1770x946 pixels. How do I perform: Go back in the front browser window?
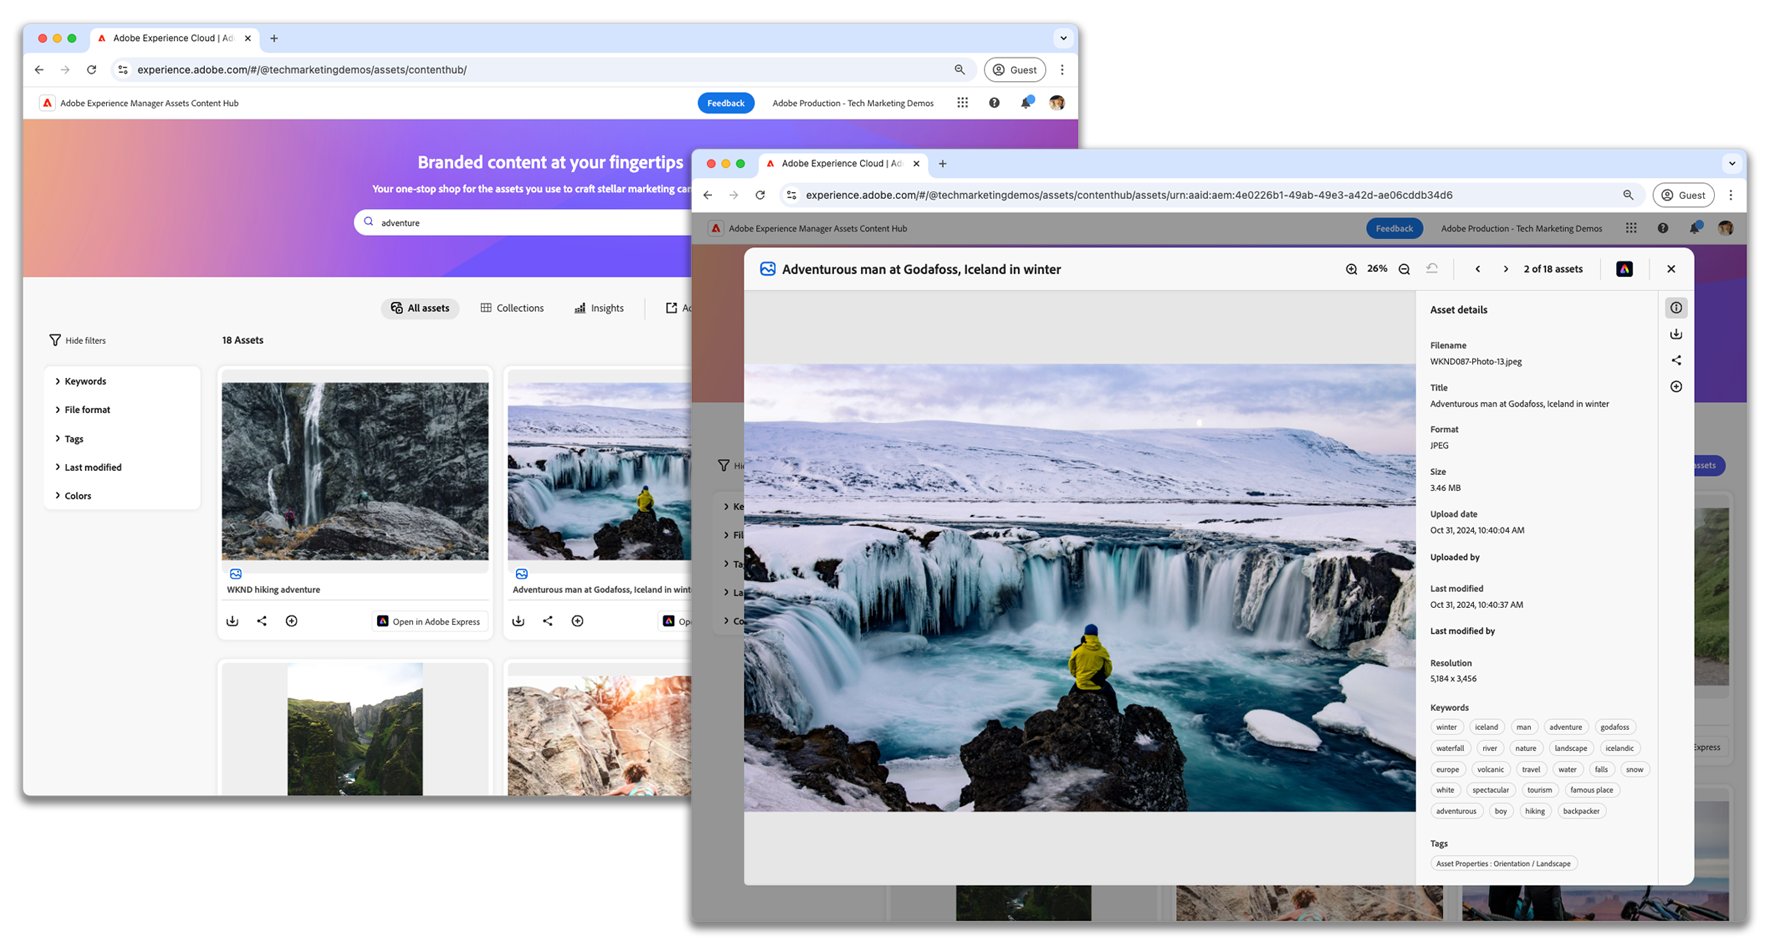708,195
